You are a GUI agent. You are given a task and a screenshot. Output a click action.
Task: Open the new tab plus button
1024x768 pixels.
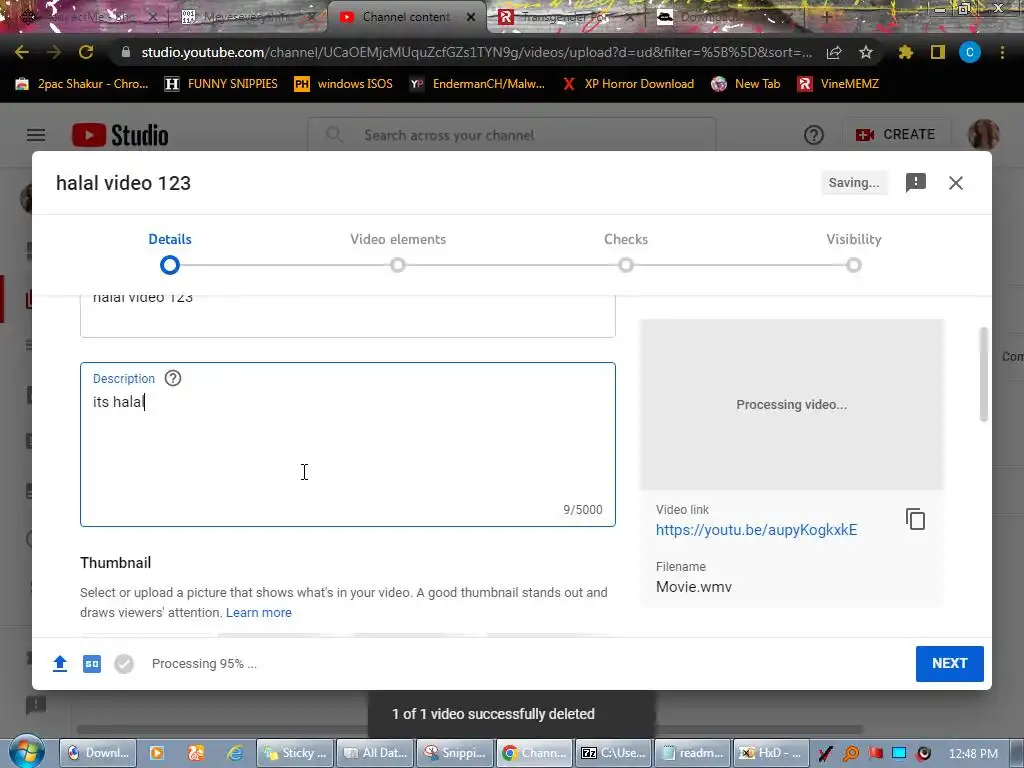[x=826, y=18]
